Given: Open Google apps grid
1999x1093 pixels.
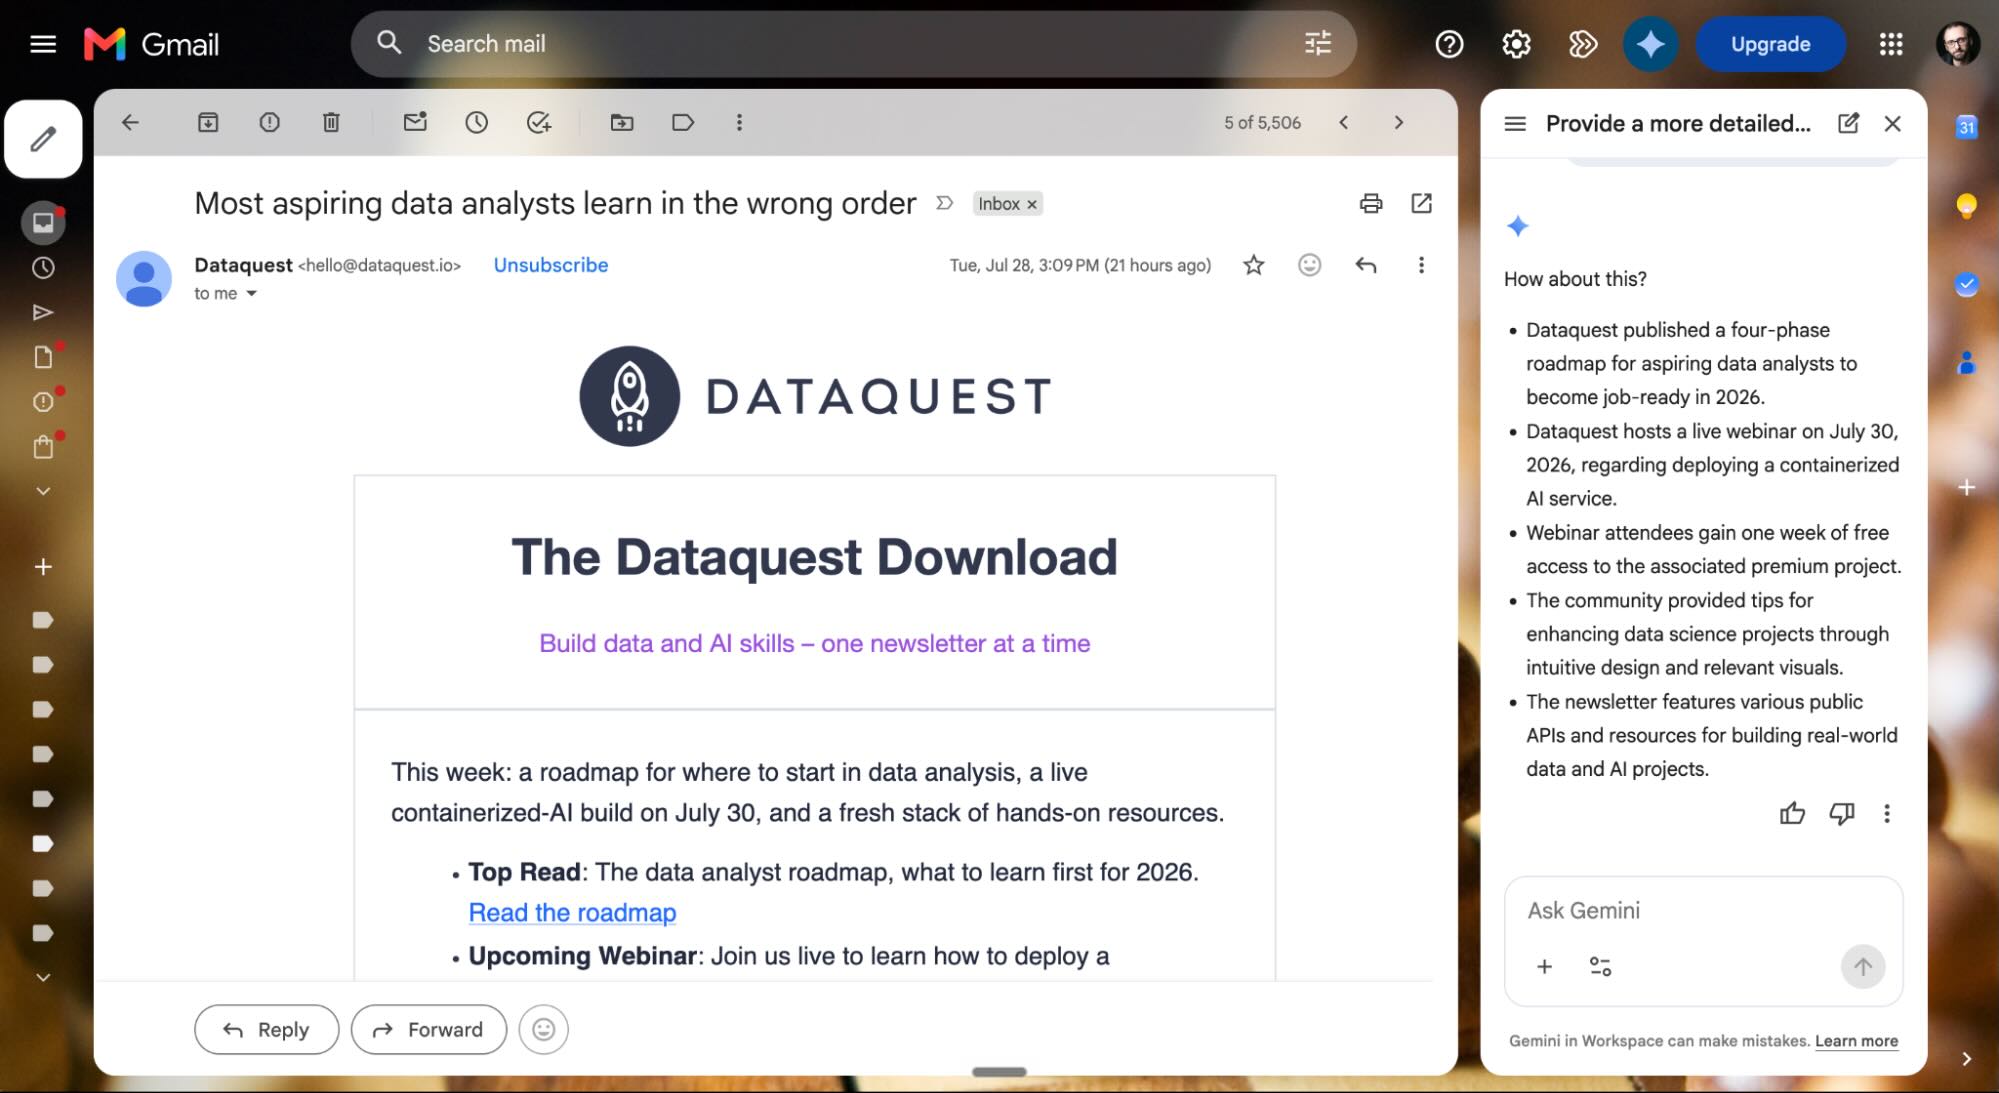Looking at the screenshot, I should coord(1890,44).
